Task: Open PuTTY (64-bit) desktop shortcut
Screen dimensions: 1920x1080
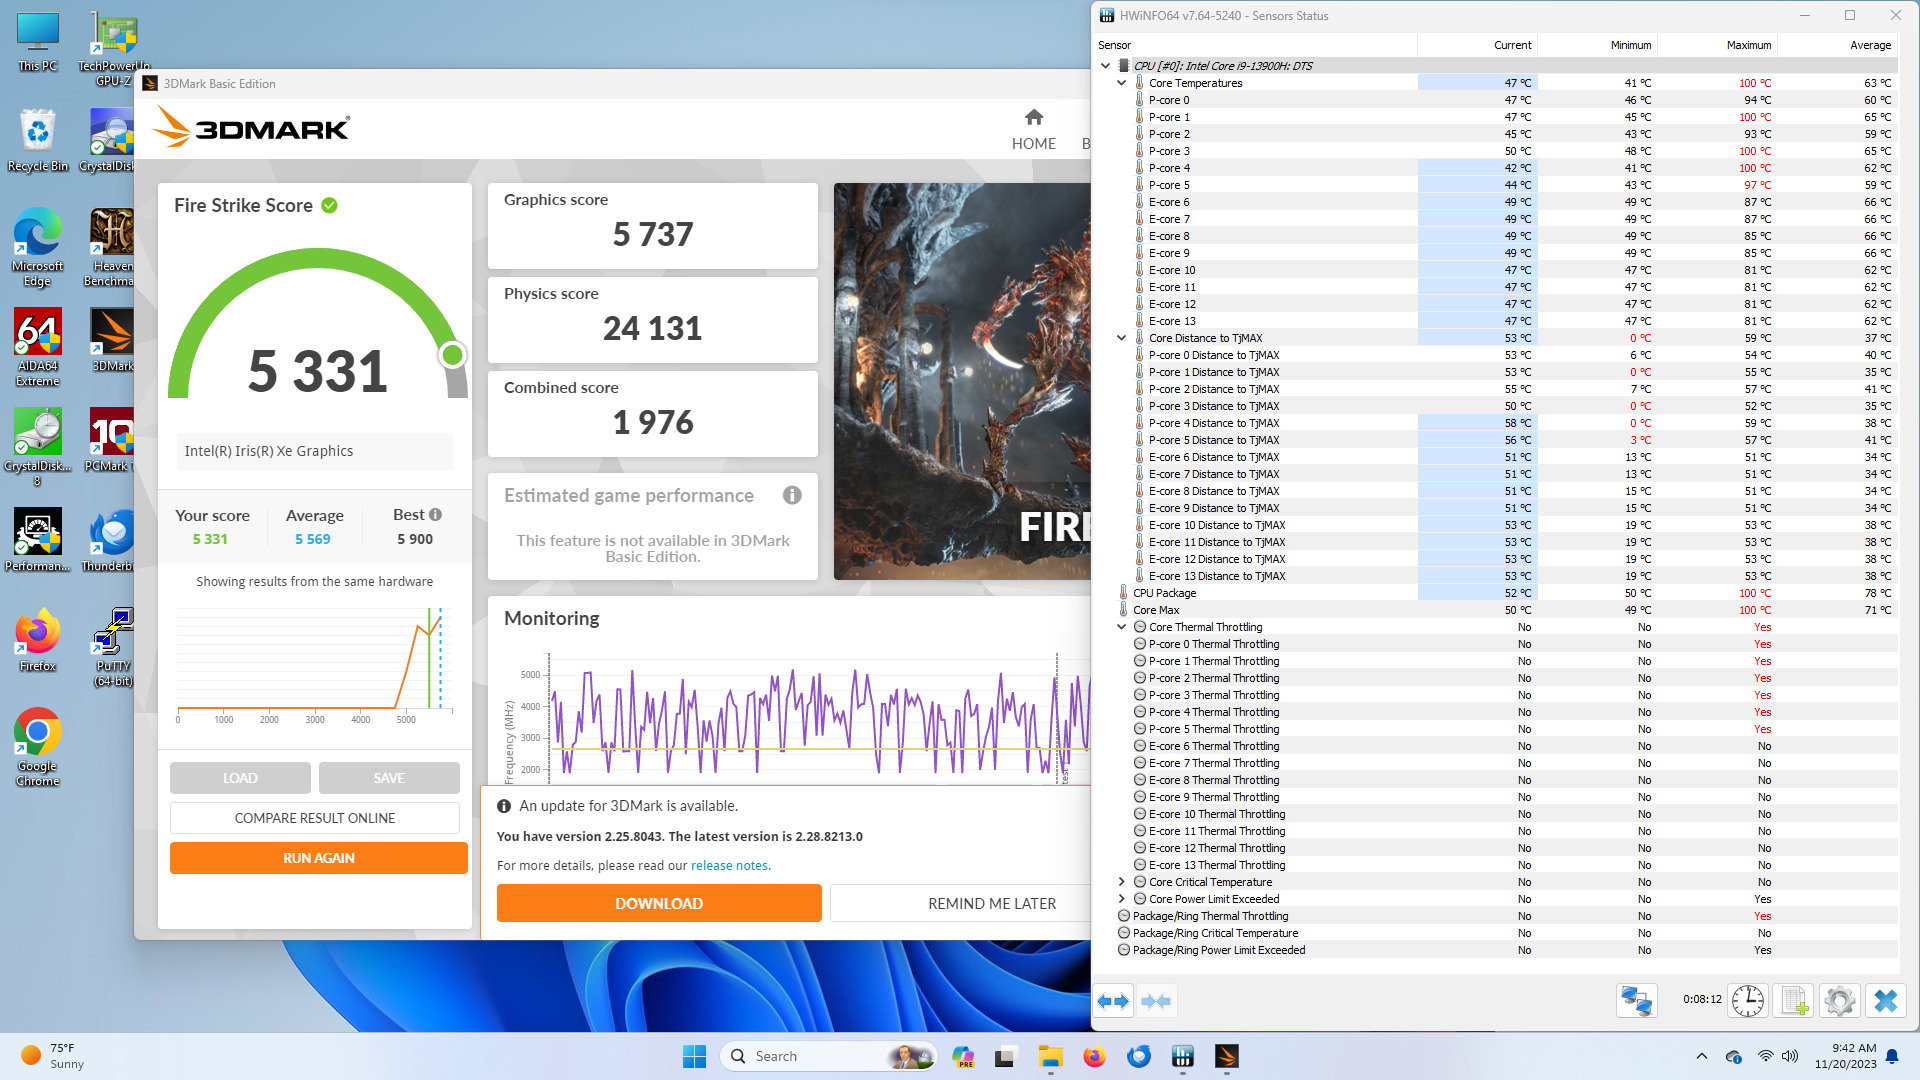Action: 113,647
